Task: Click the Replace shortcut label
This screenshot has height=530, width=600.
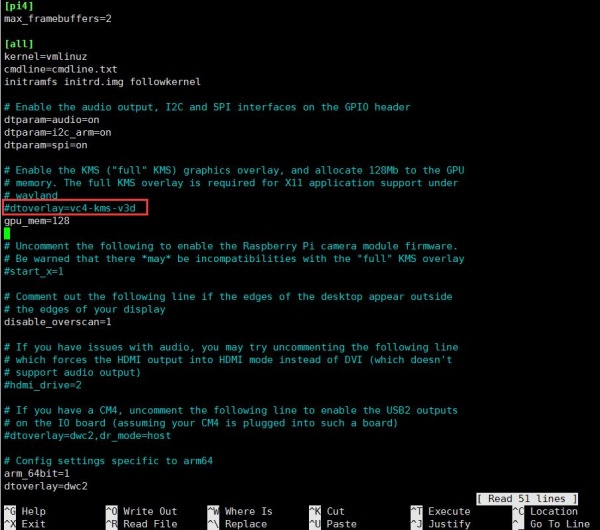Action: click(246, 523)
